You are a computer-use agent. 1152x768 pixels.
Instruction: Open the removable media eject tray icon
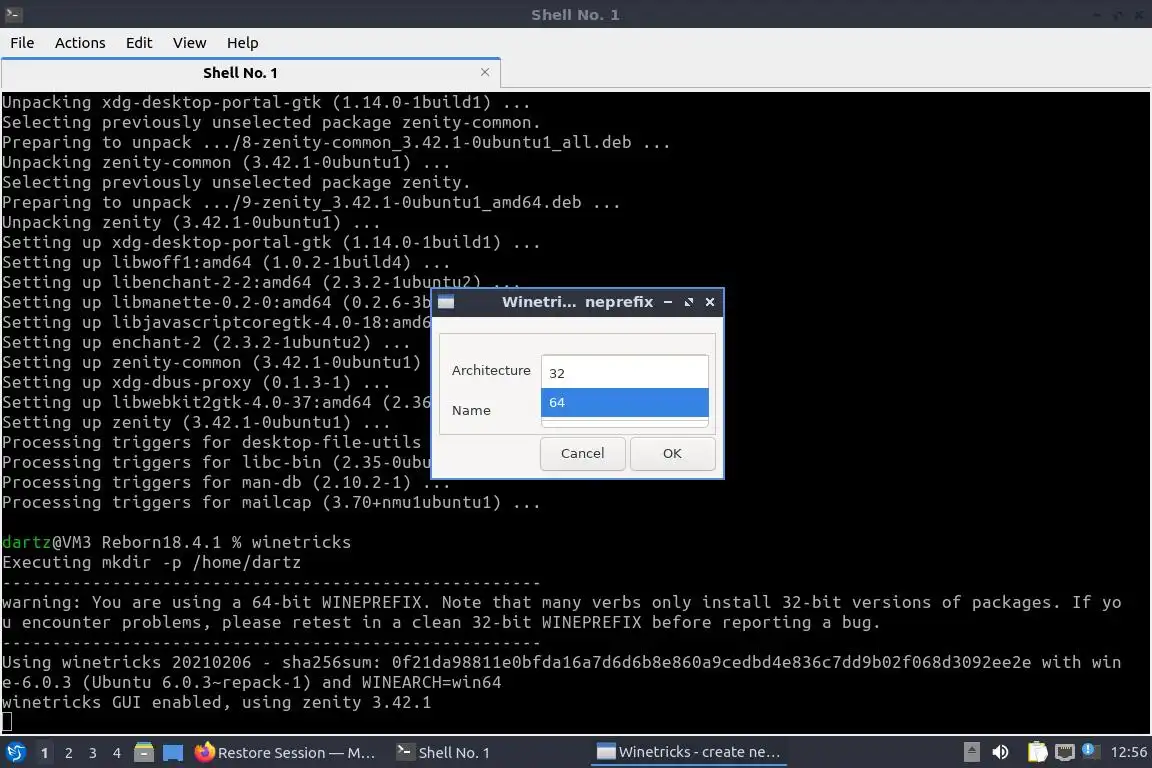tap(971, 752)
